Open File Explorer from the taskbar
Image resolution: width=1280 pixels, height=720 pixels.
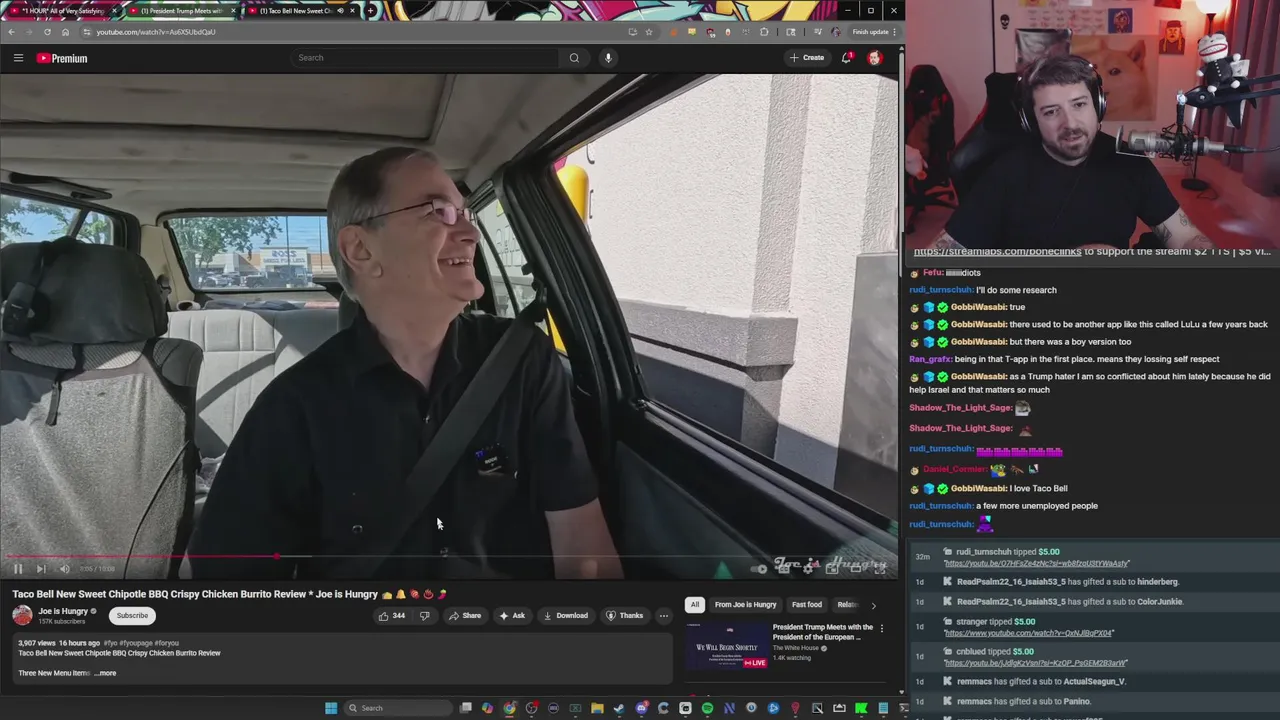click(x=597, y=708)
